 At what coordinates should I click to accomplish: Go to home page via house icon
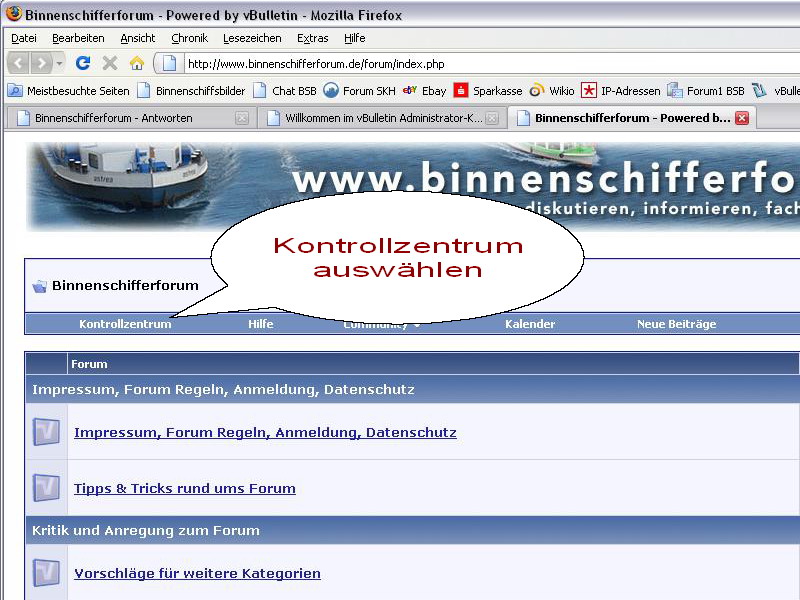[137, 63]
